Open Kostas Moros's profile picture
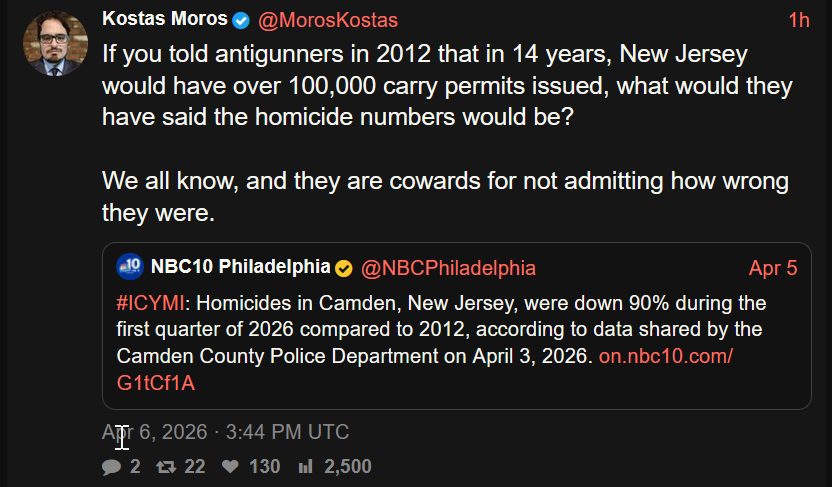Image resolution: width=832 pixels, height=487 pixels. (55, 43)
